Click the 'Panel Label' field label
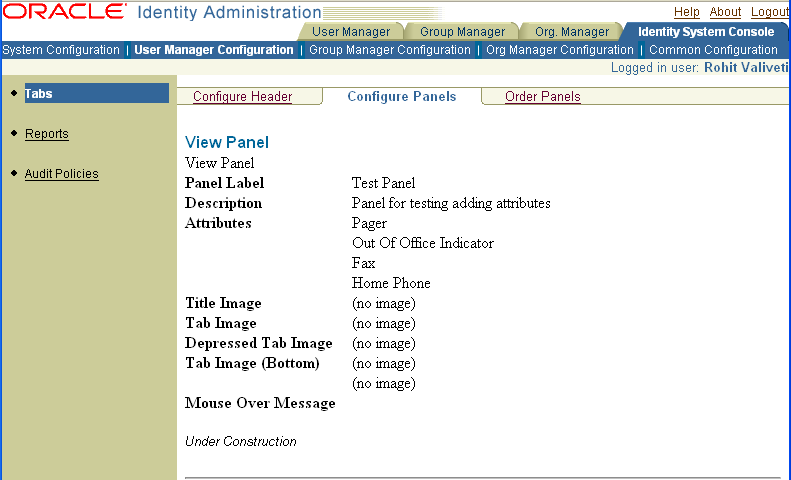This screenshot has height=480, width=791. click(x=224, y=183)
